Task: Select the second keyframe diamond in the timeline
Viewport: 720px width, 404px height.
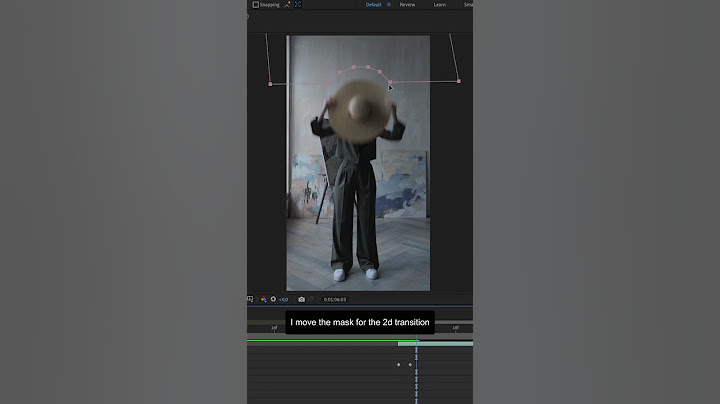Action: (x=410, y=365)
